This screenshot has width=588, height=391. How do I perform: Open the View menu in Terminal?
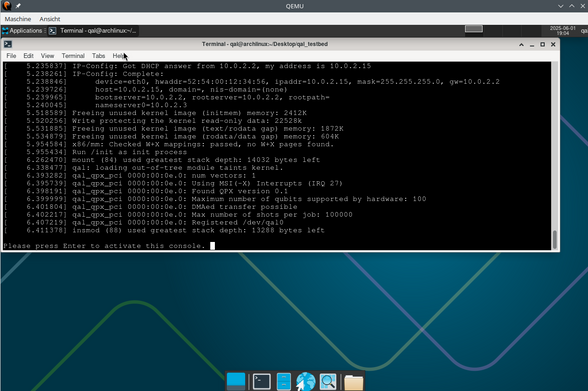point(47,56)
